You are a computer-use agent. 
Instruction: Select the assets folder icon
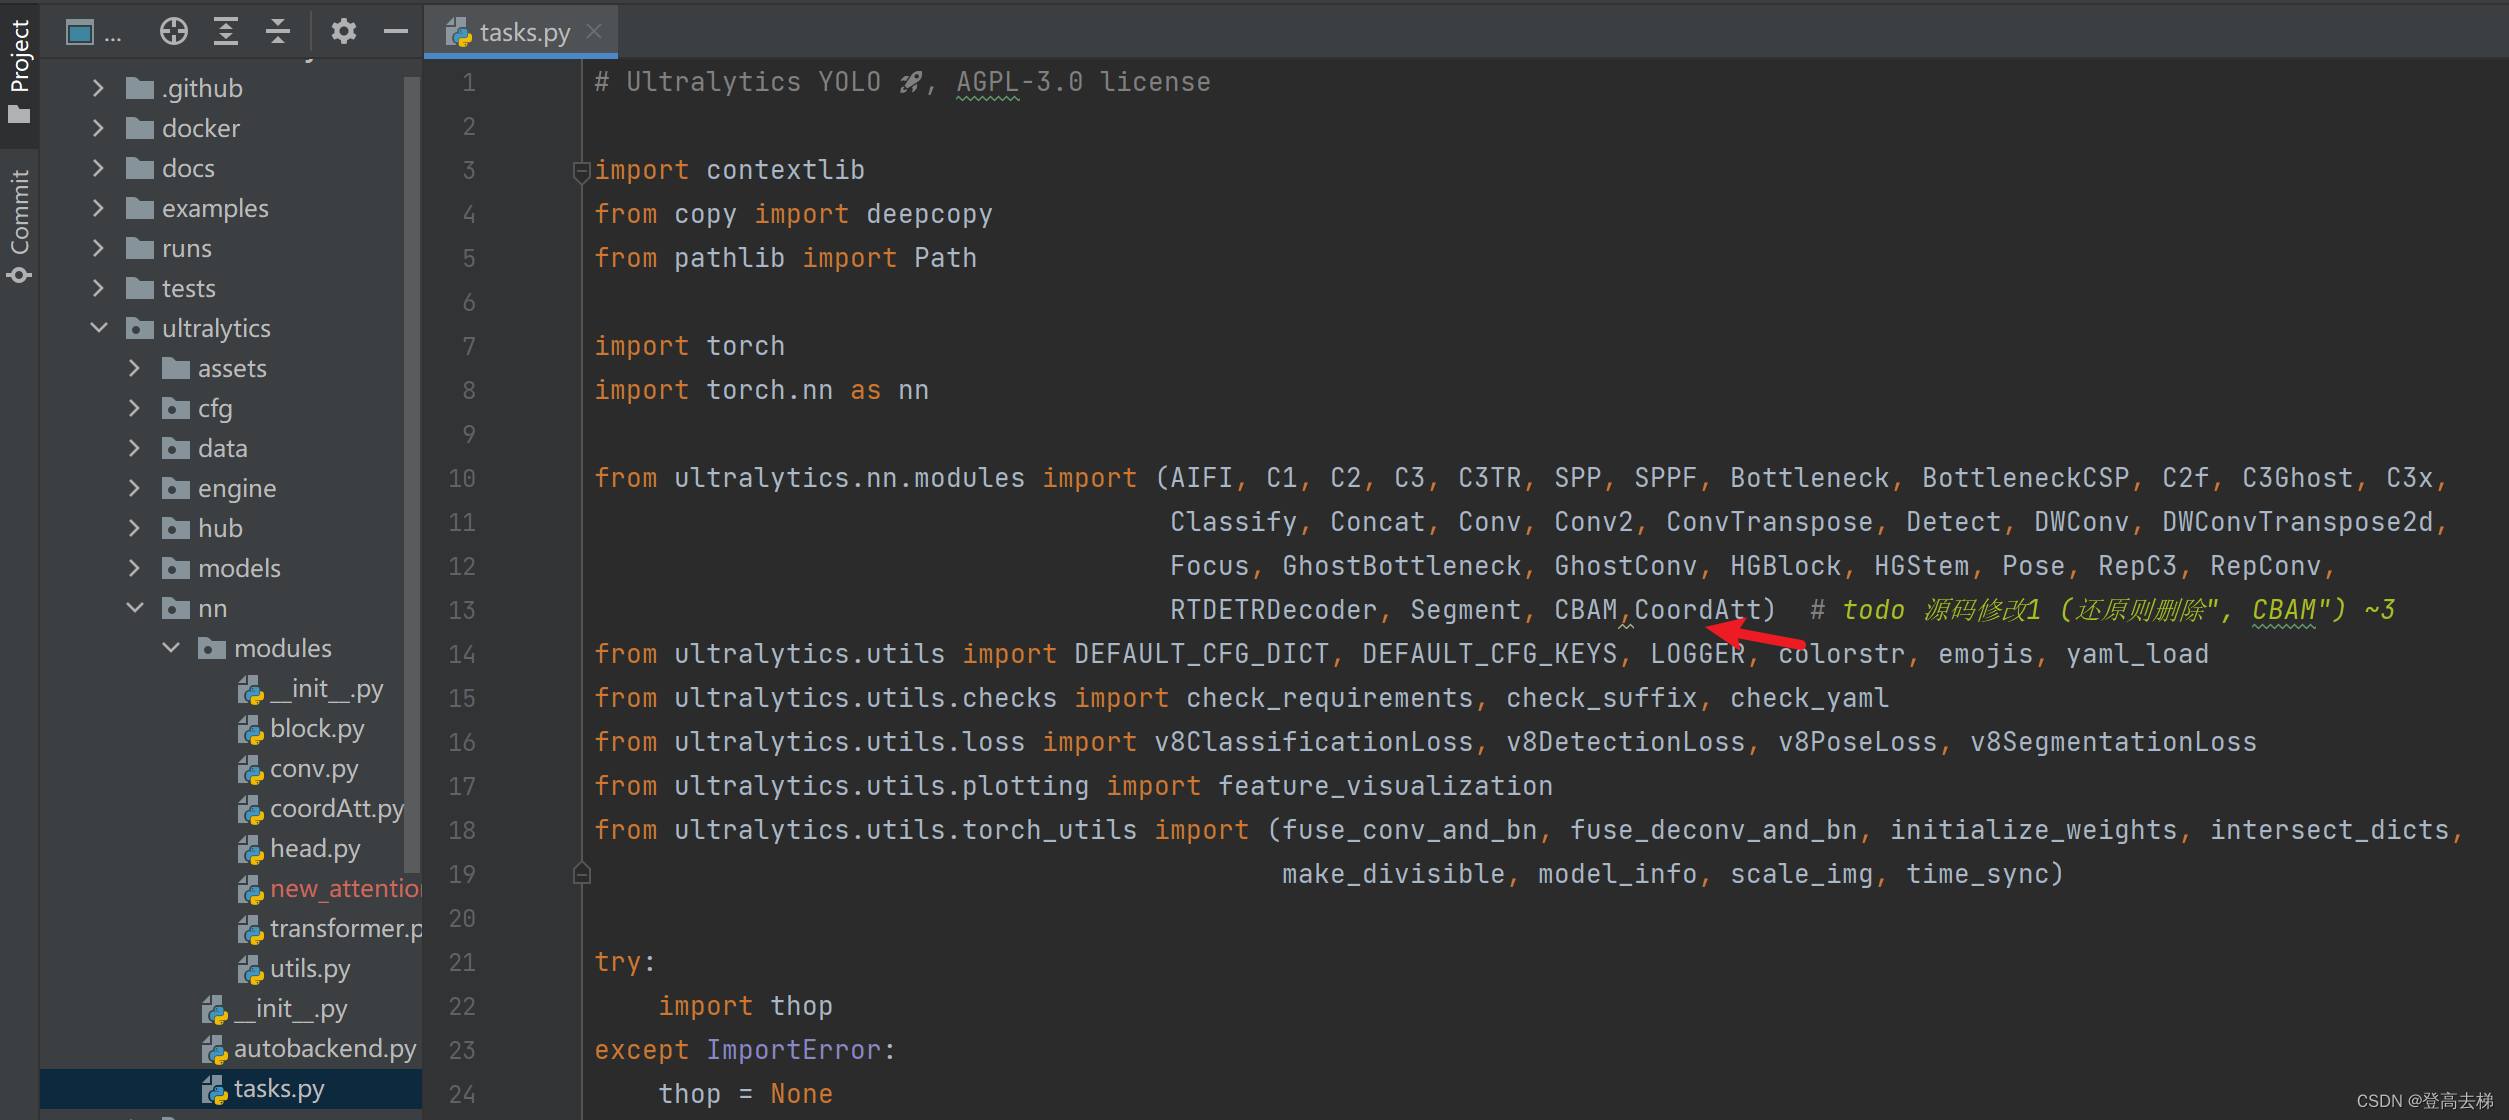[176, 369]
